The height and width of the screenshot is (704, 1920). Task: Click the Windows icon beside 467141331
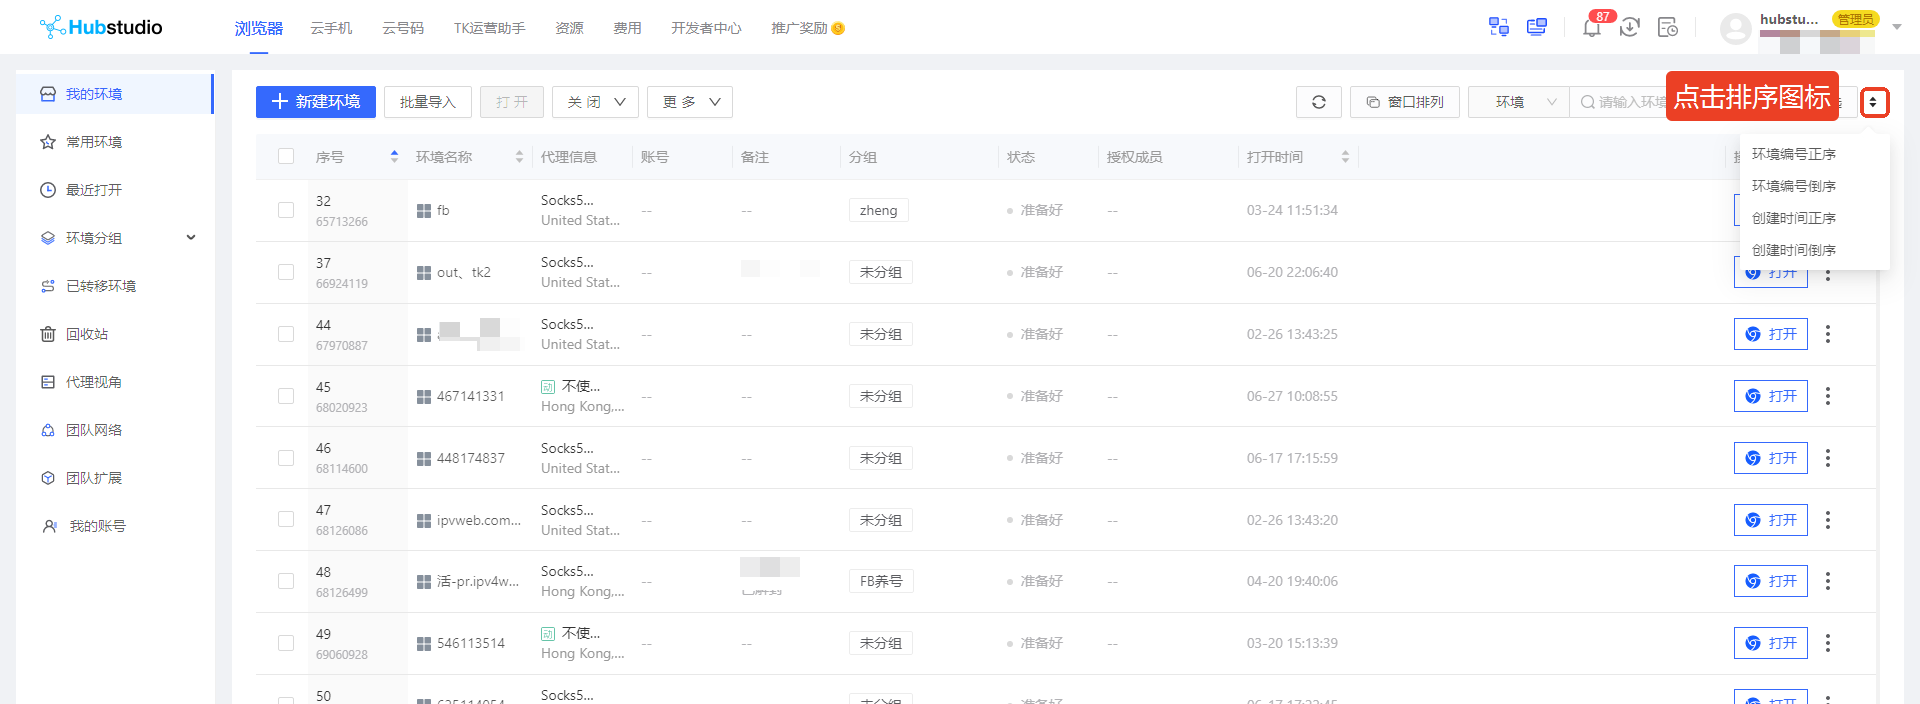coord(424,397)
